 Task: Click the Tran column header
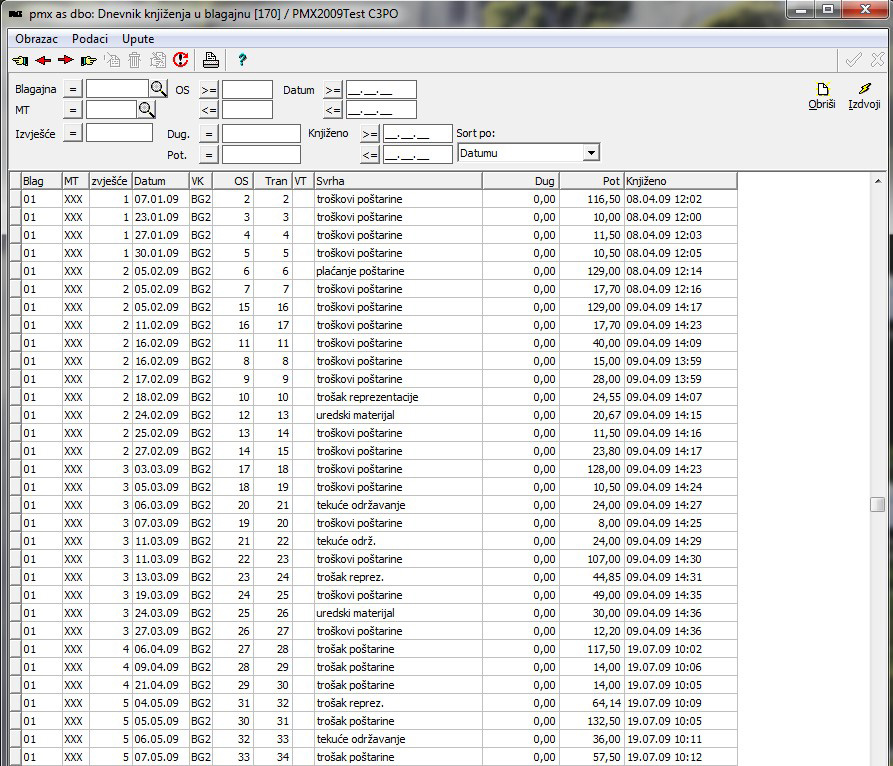(272, 181)
